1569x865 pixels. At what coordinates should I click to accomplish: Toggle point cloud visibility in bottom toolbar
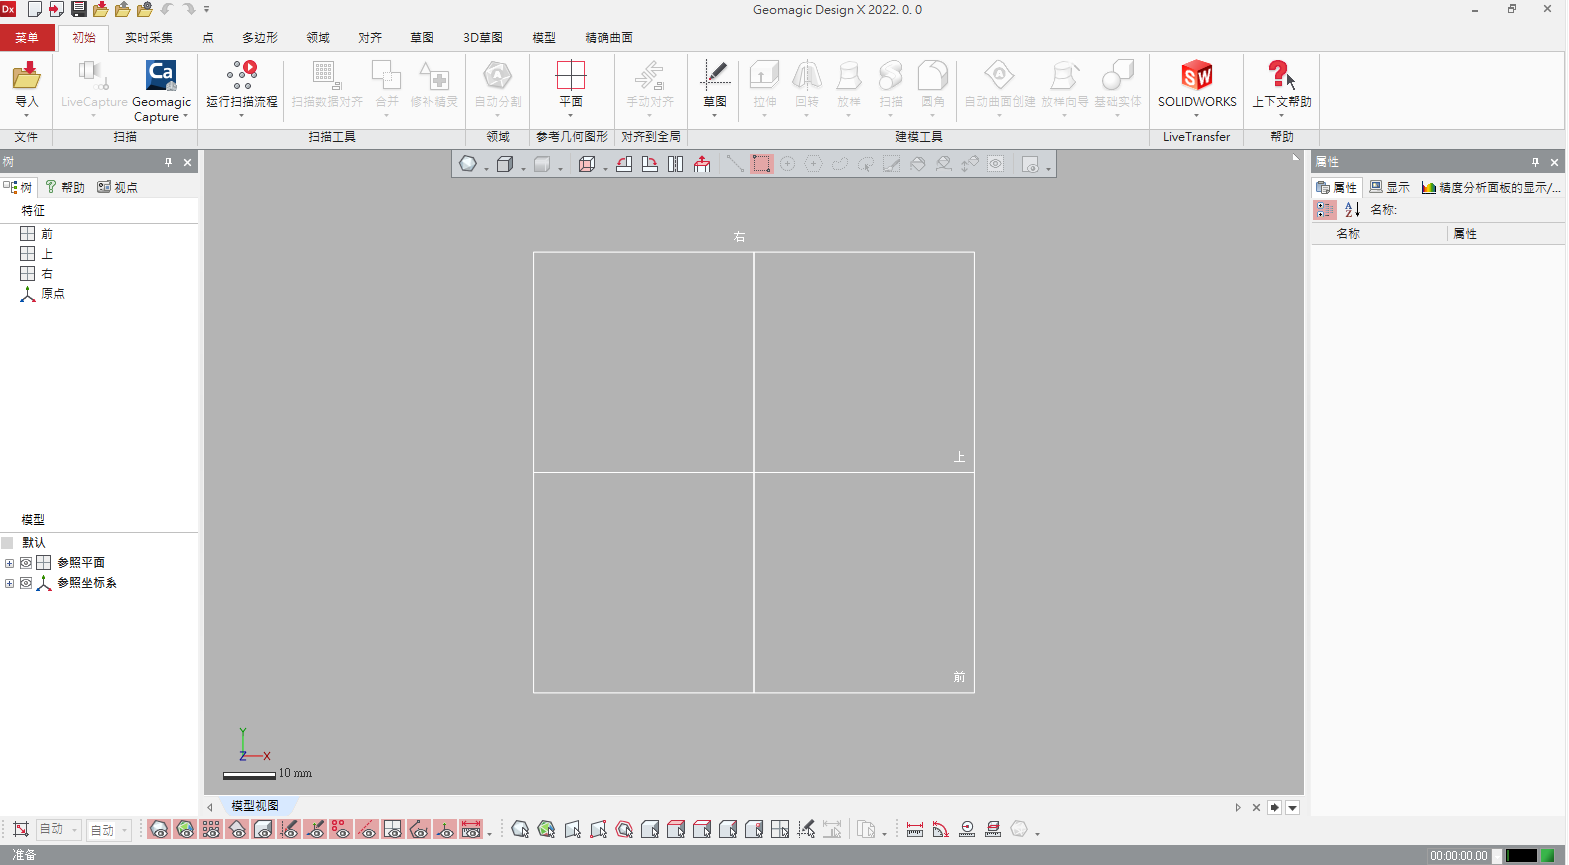pos(211,829)
